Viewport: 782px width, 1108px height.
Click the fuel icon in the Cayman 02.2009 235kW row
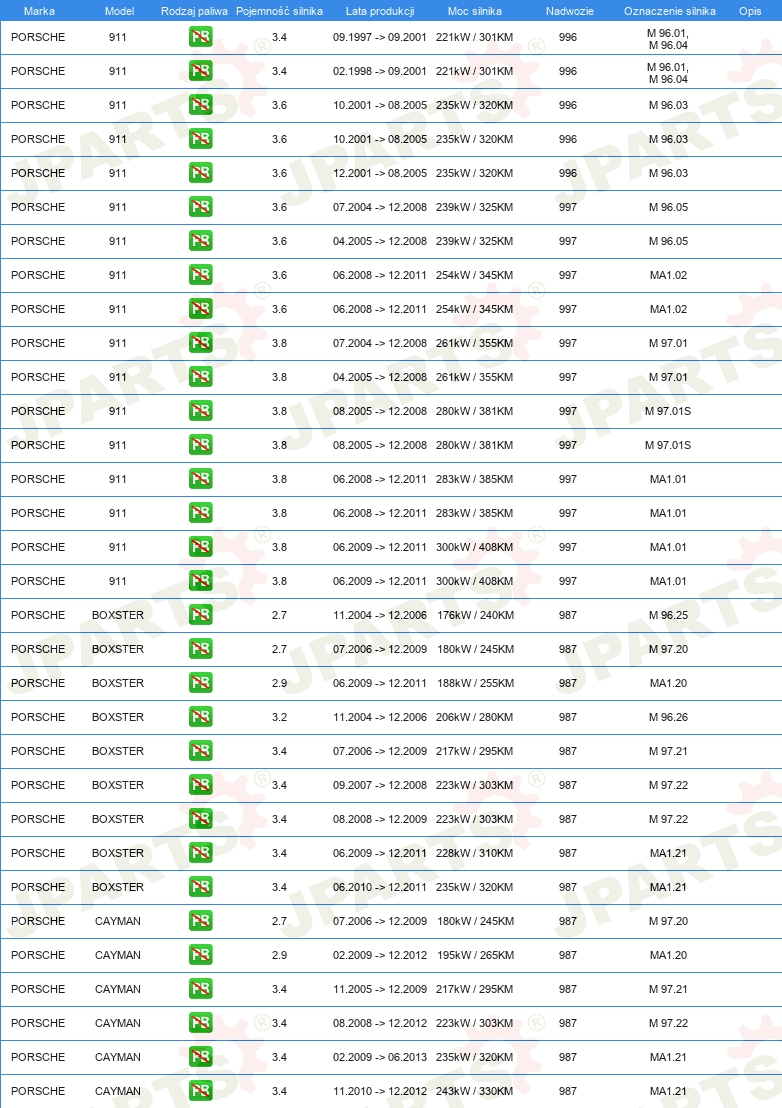(x=201, y=1056)
